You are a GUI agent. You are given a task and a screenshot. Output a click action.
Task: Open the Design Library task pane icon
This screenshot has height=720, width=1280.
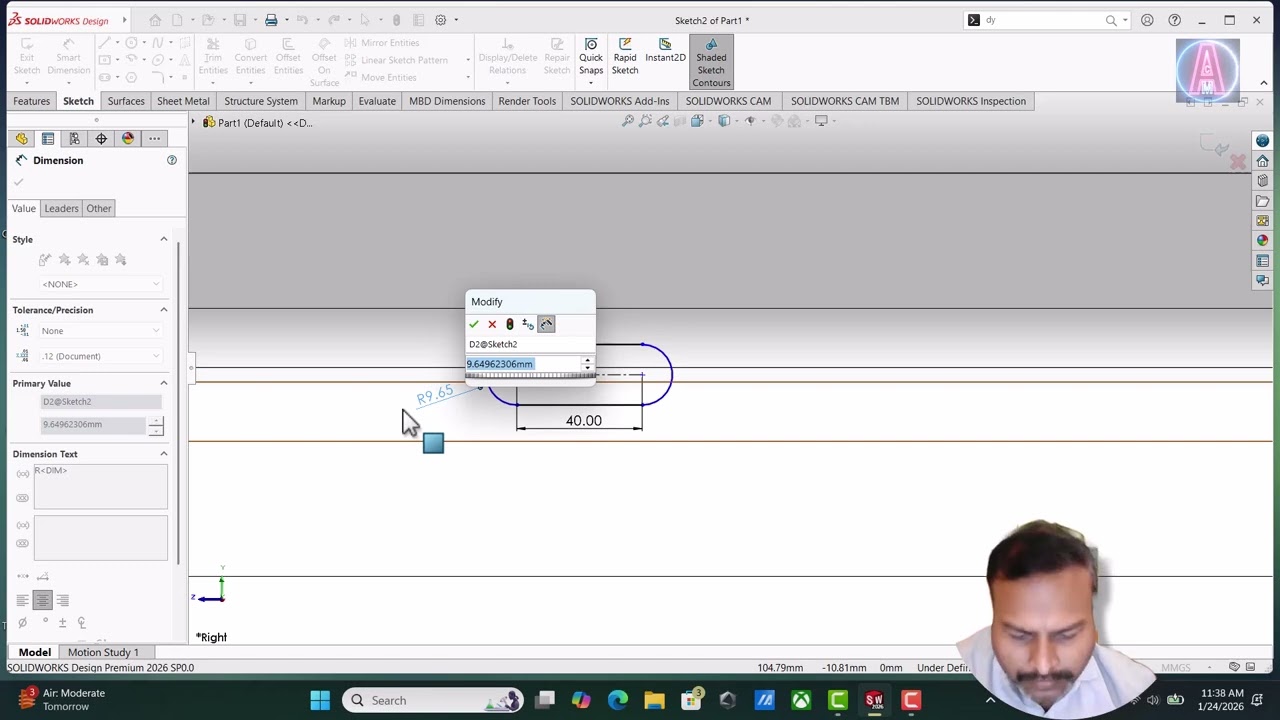(1262, 181)
